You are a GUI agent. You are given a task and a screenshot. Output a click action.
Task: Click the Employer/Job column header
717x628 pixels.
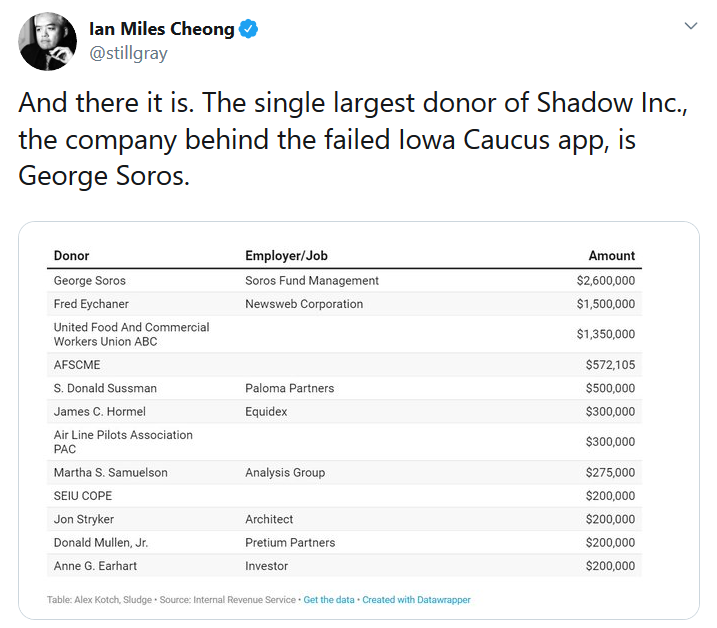point(286,256)
